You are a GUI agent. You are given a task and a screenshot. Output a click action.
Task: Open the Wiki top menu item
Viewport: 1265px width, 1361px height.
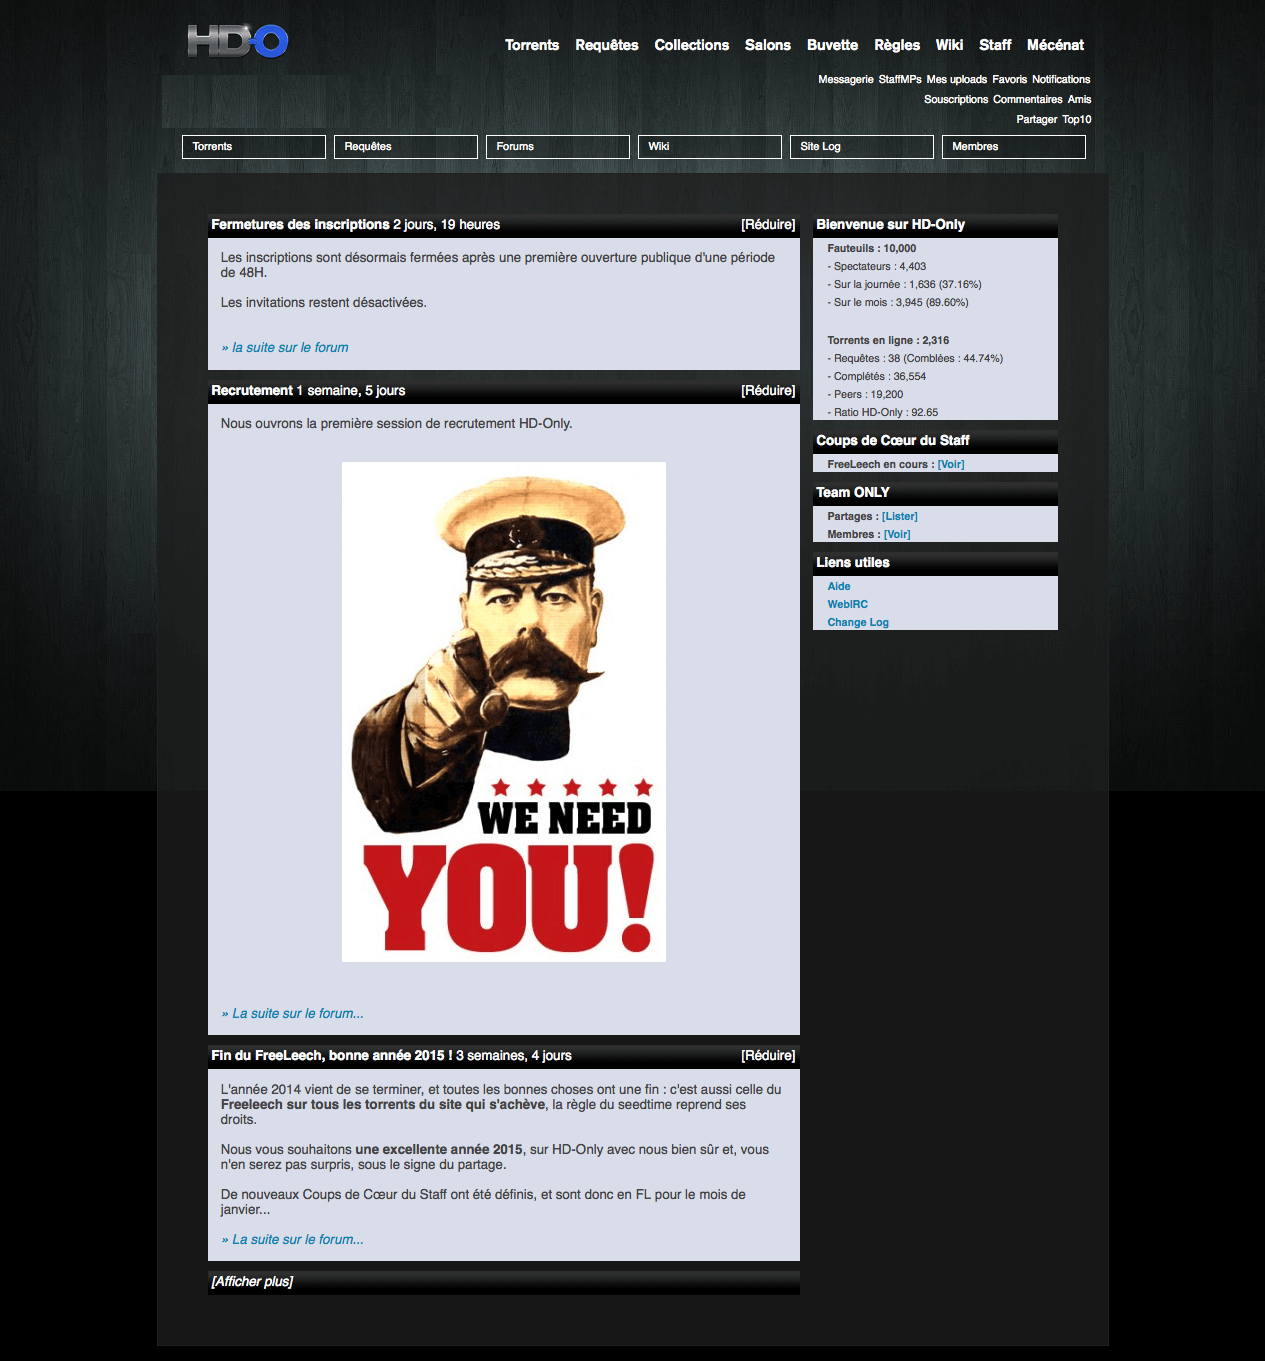point(949,45)
